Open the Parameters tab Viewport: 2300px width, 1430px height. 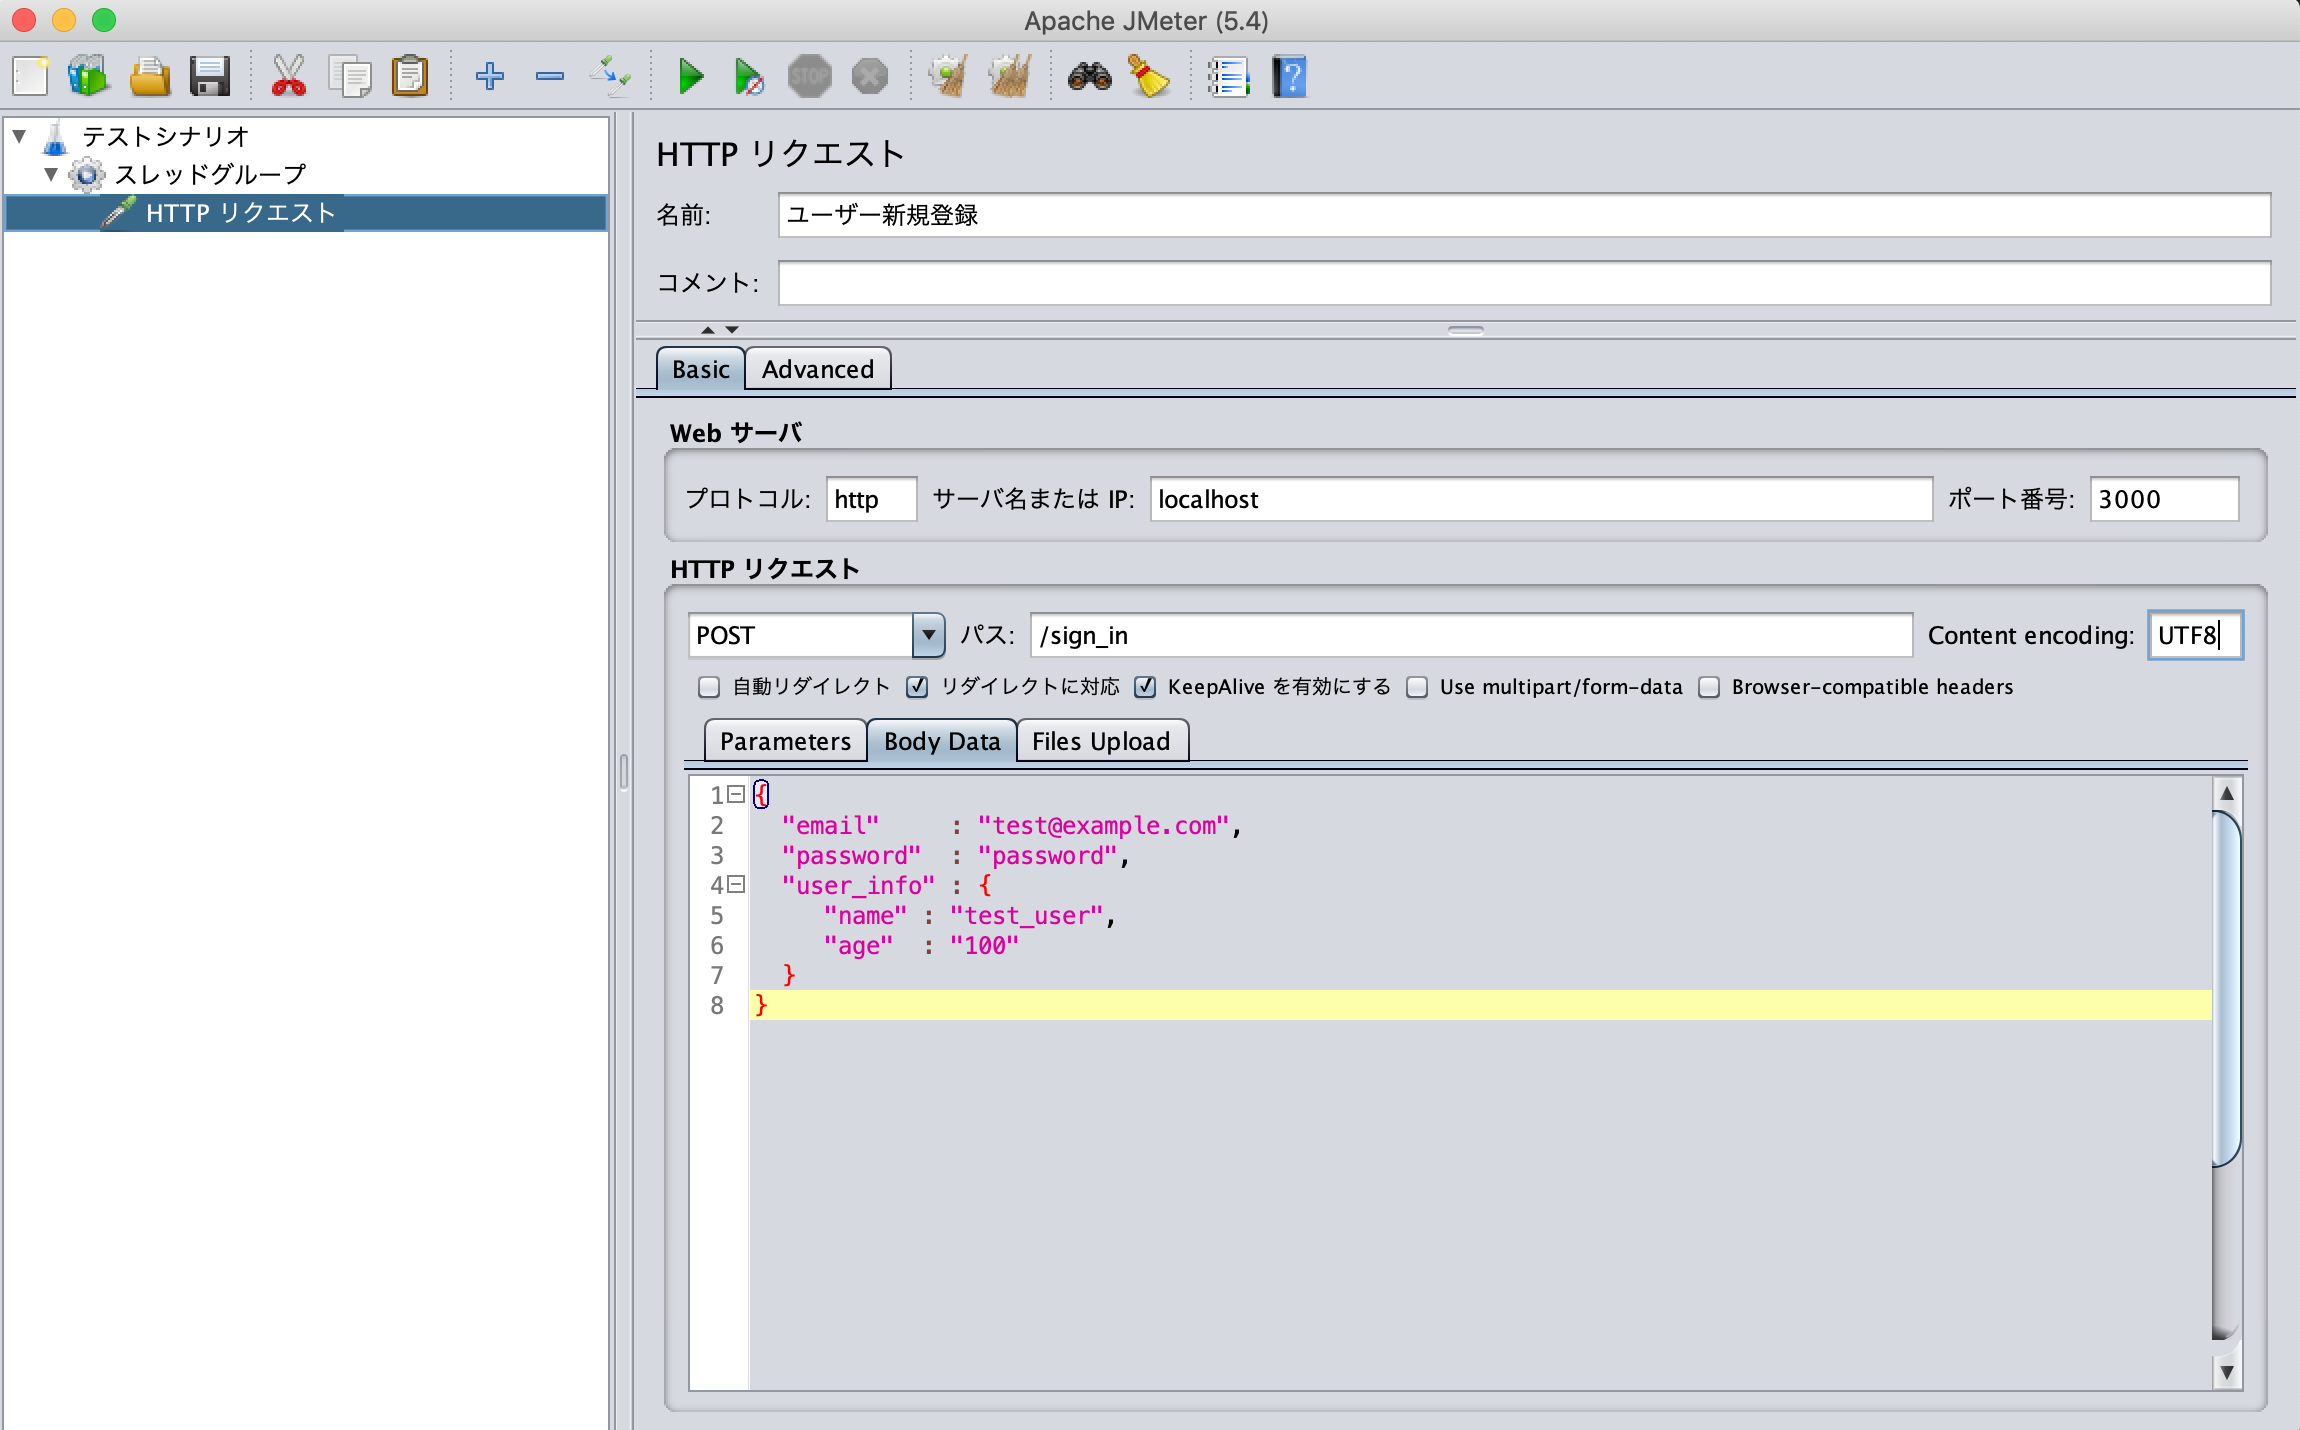[x=785, y=741]
